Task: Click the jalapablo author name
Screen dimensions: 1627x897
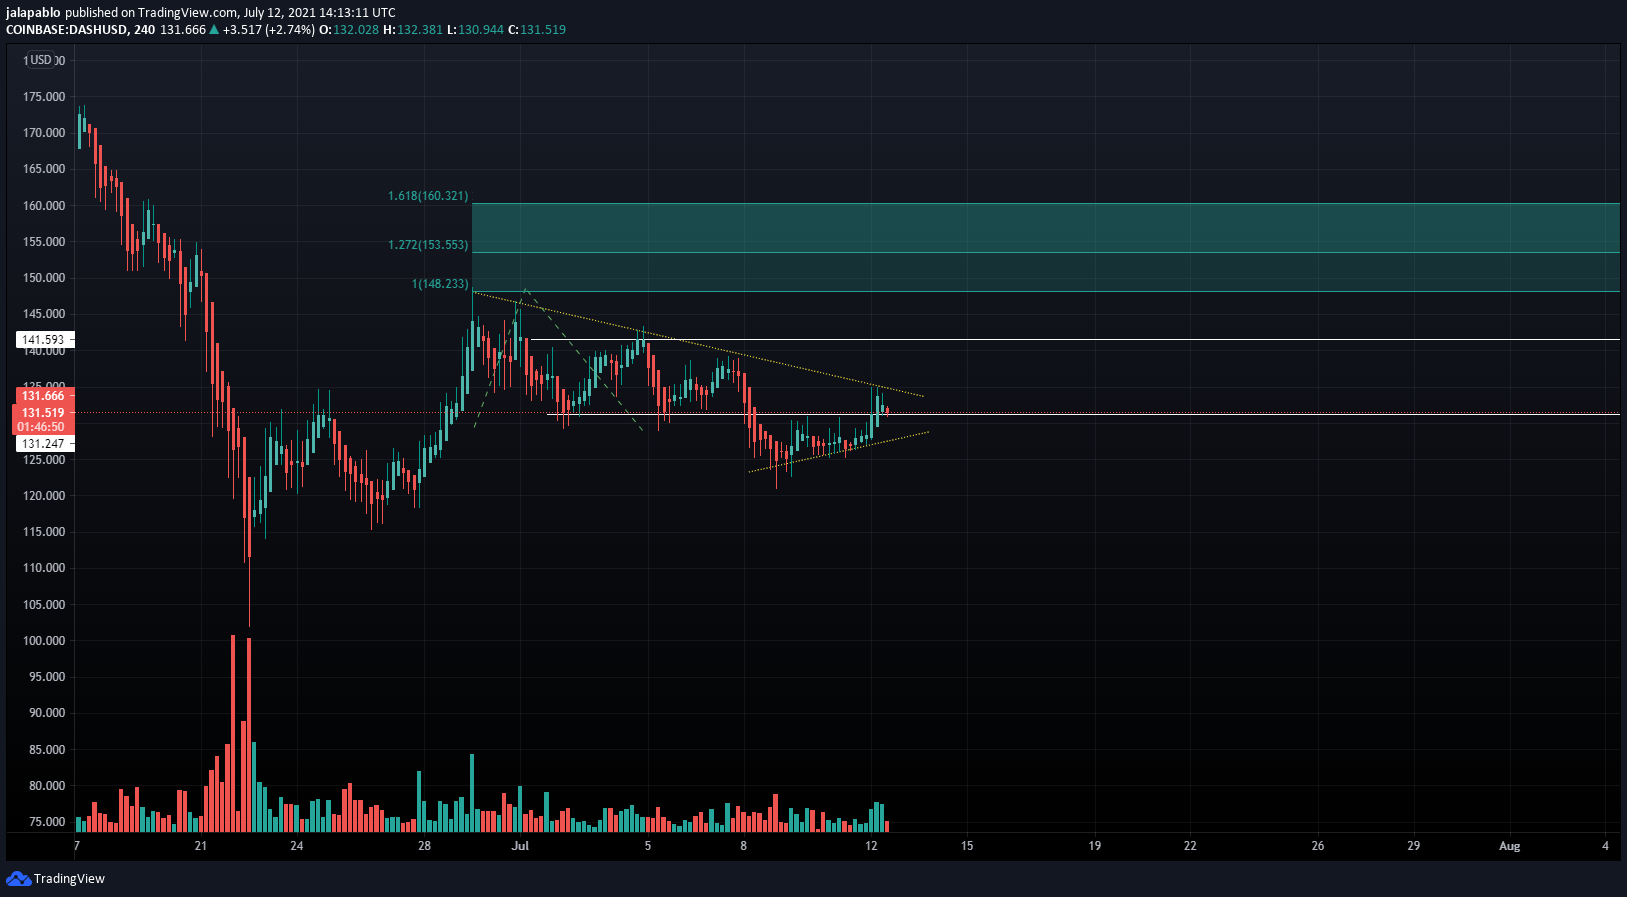Action: click(33, 13)
